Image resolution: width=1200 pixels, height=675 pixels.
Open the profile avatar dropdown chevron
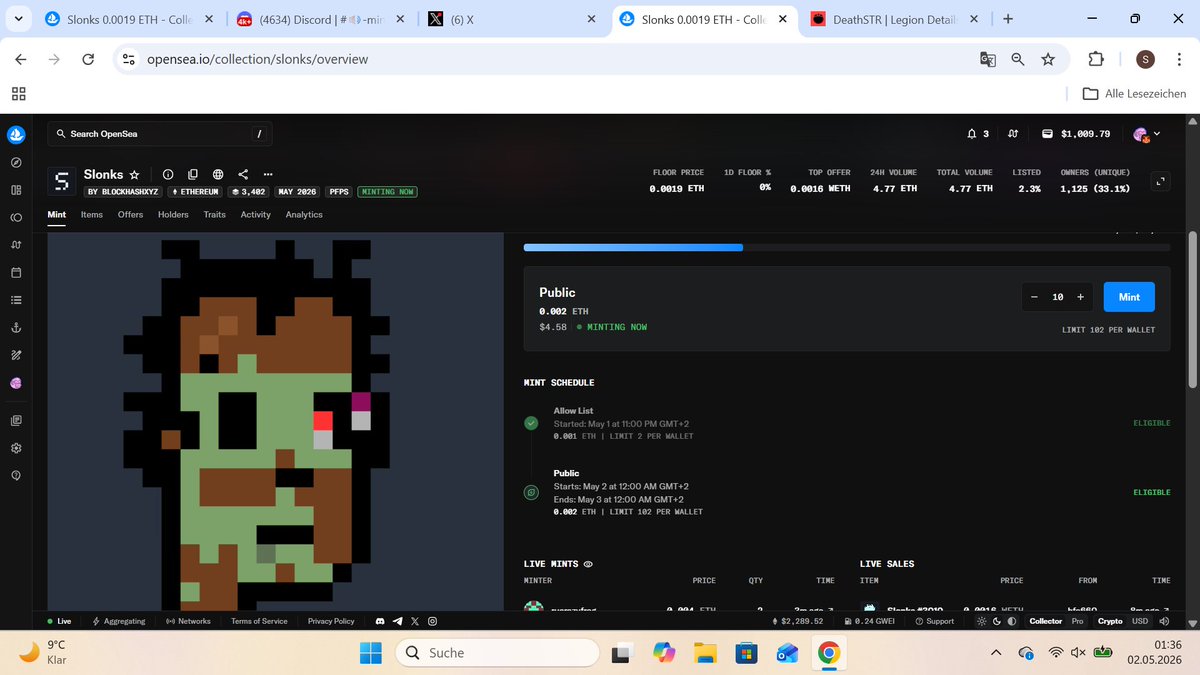[x=1158, y=134]
